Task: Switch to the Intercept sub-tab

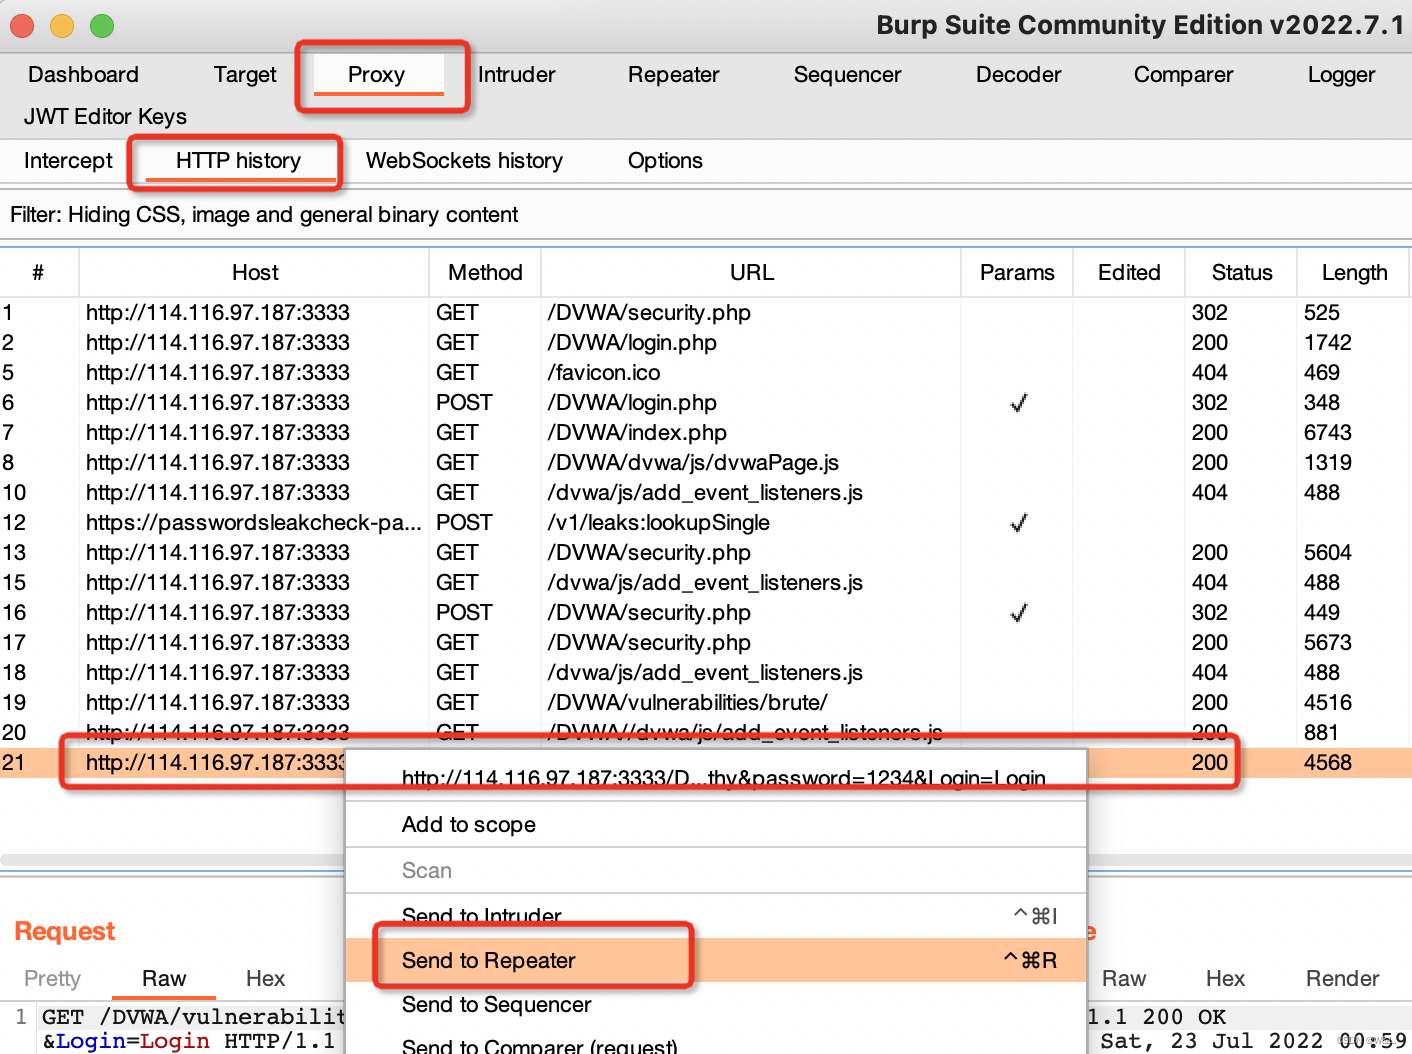Action: pyautogui.click(x=68, y=161)
